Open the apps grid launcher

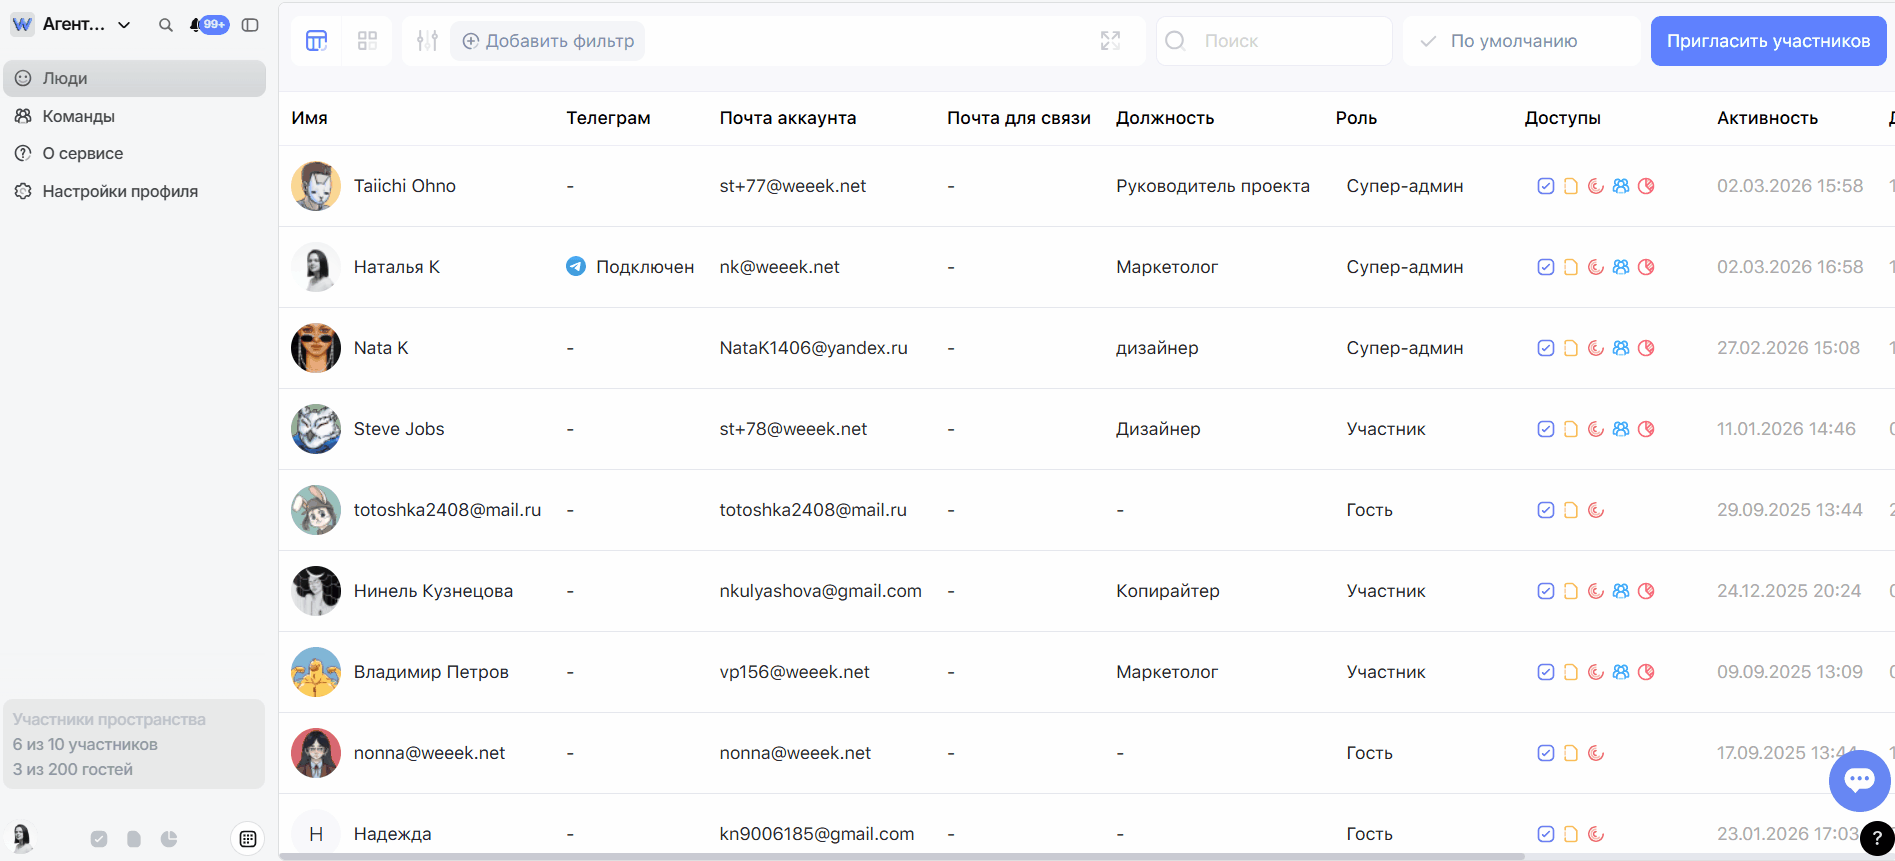pos(248,839)
